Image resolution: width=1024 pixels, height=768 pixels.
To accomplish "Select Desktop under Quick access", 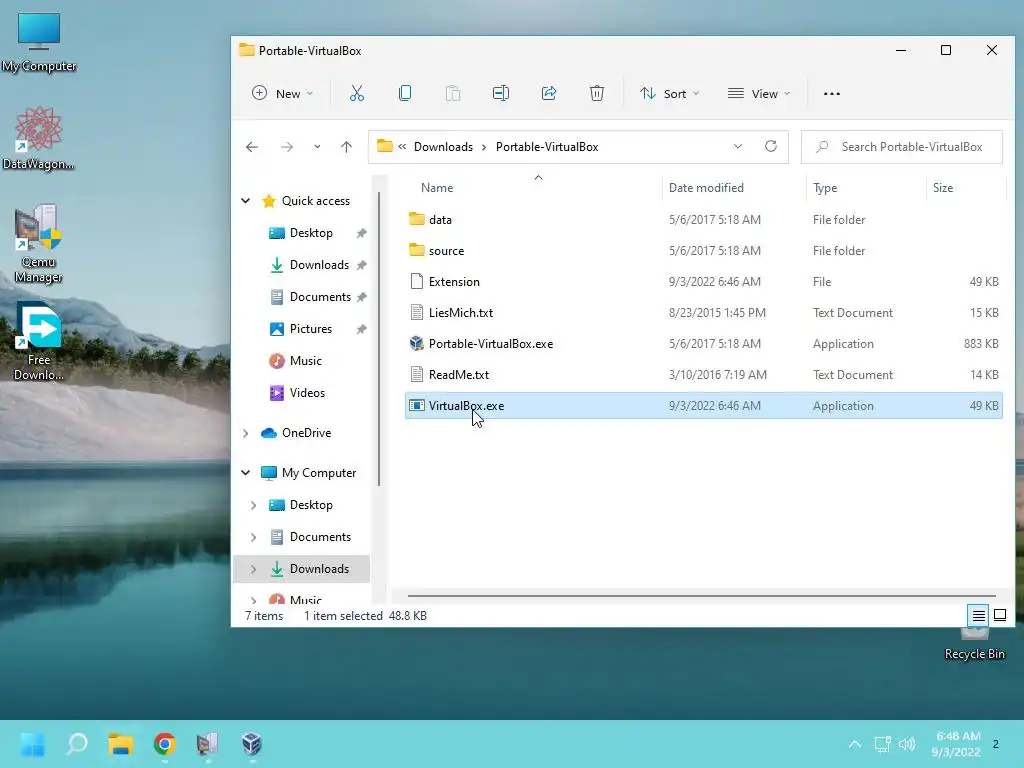I will pyautogui.click(x=311, y=233).
